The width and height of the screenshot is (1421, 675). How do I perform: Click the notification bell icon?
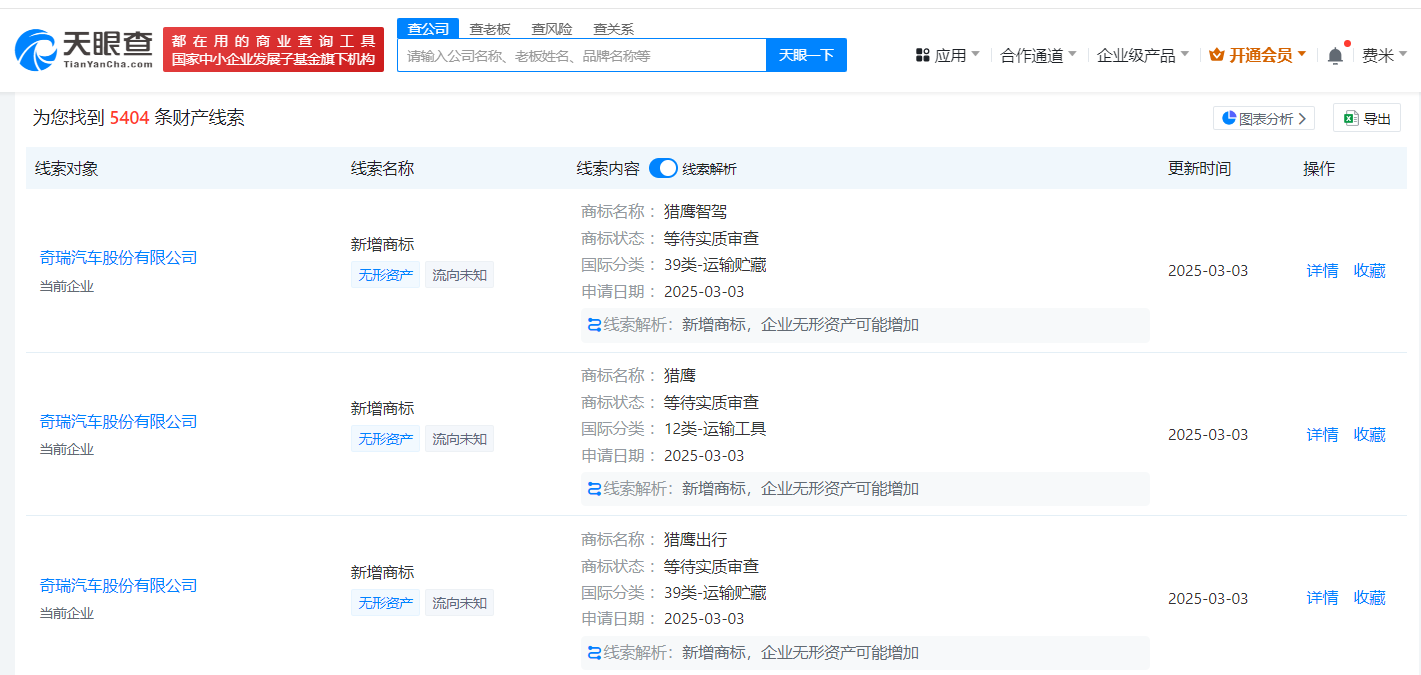[x=1335, y=56]
